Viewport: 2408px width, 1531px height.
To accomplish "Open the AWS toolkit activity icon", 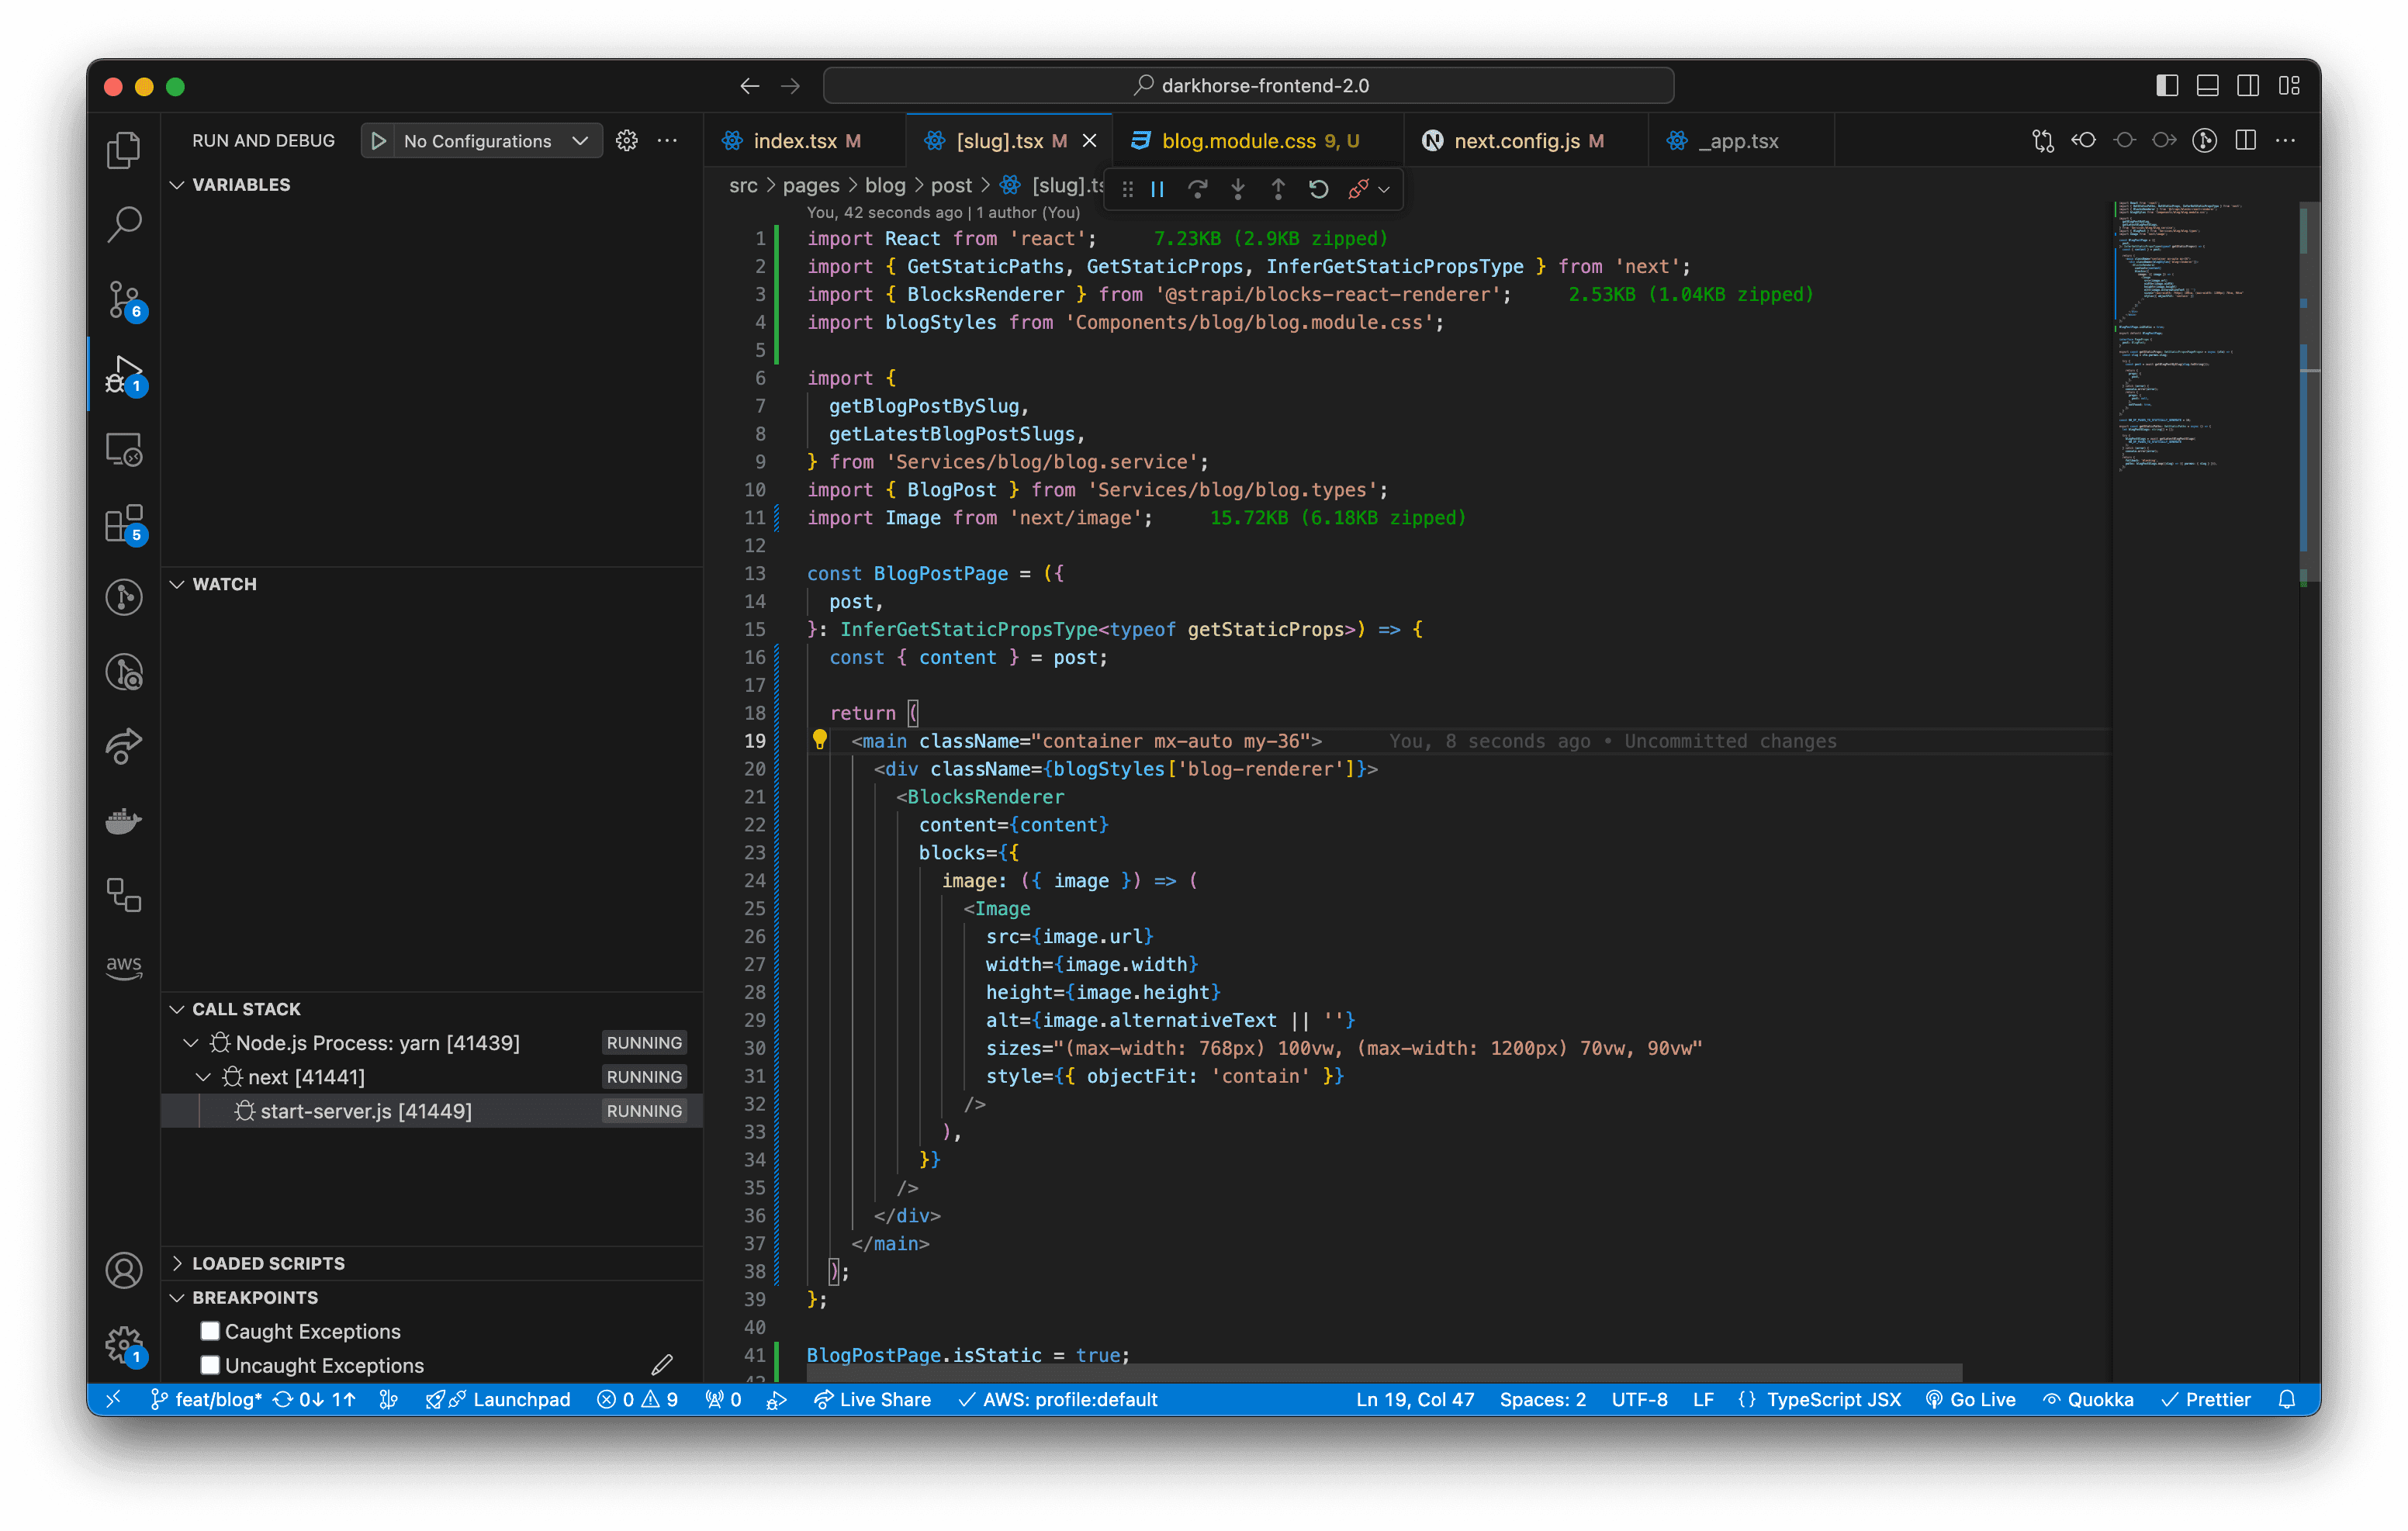I will 124,967.
